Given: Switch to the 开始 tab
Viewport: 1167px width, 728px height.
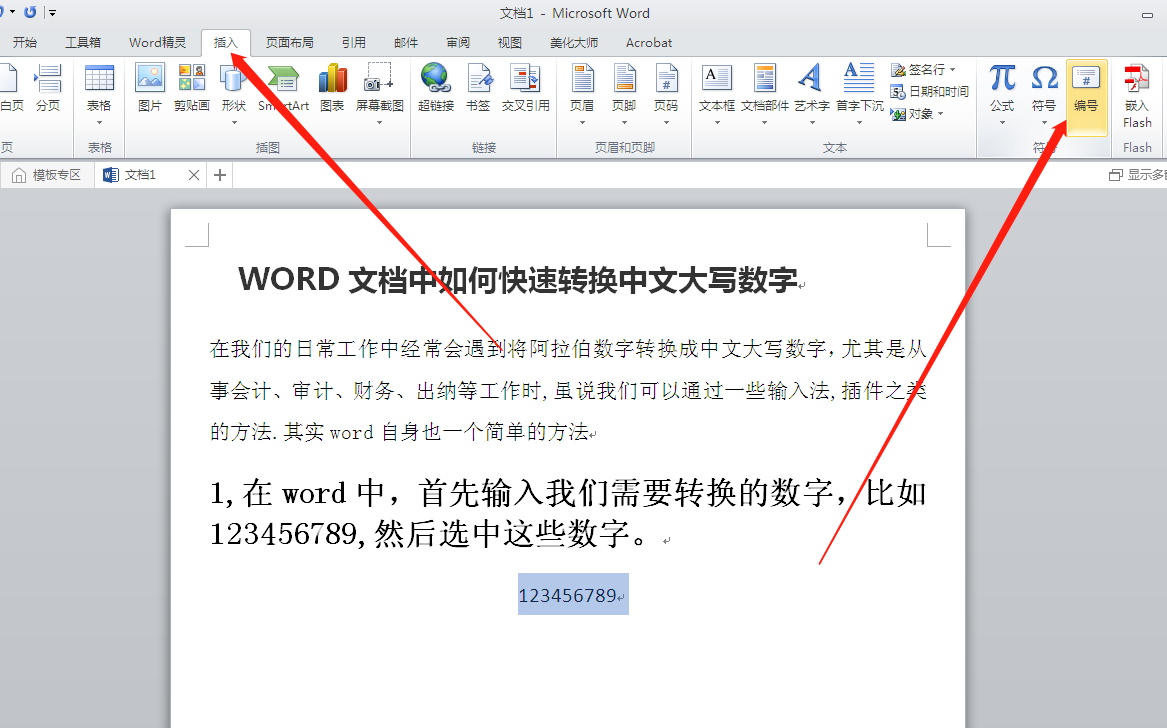Looking at the screenshot, I should [x=25, y=42].
